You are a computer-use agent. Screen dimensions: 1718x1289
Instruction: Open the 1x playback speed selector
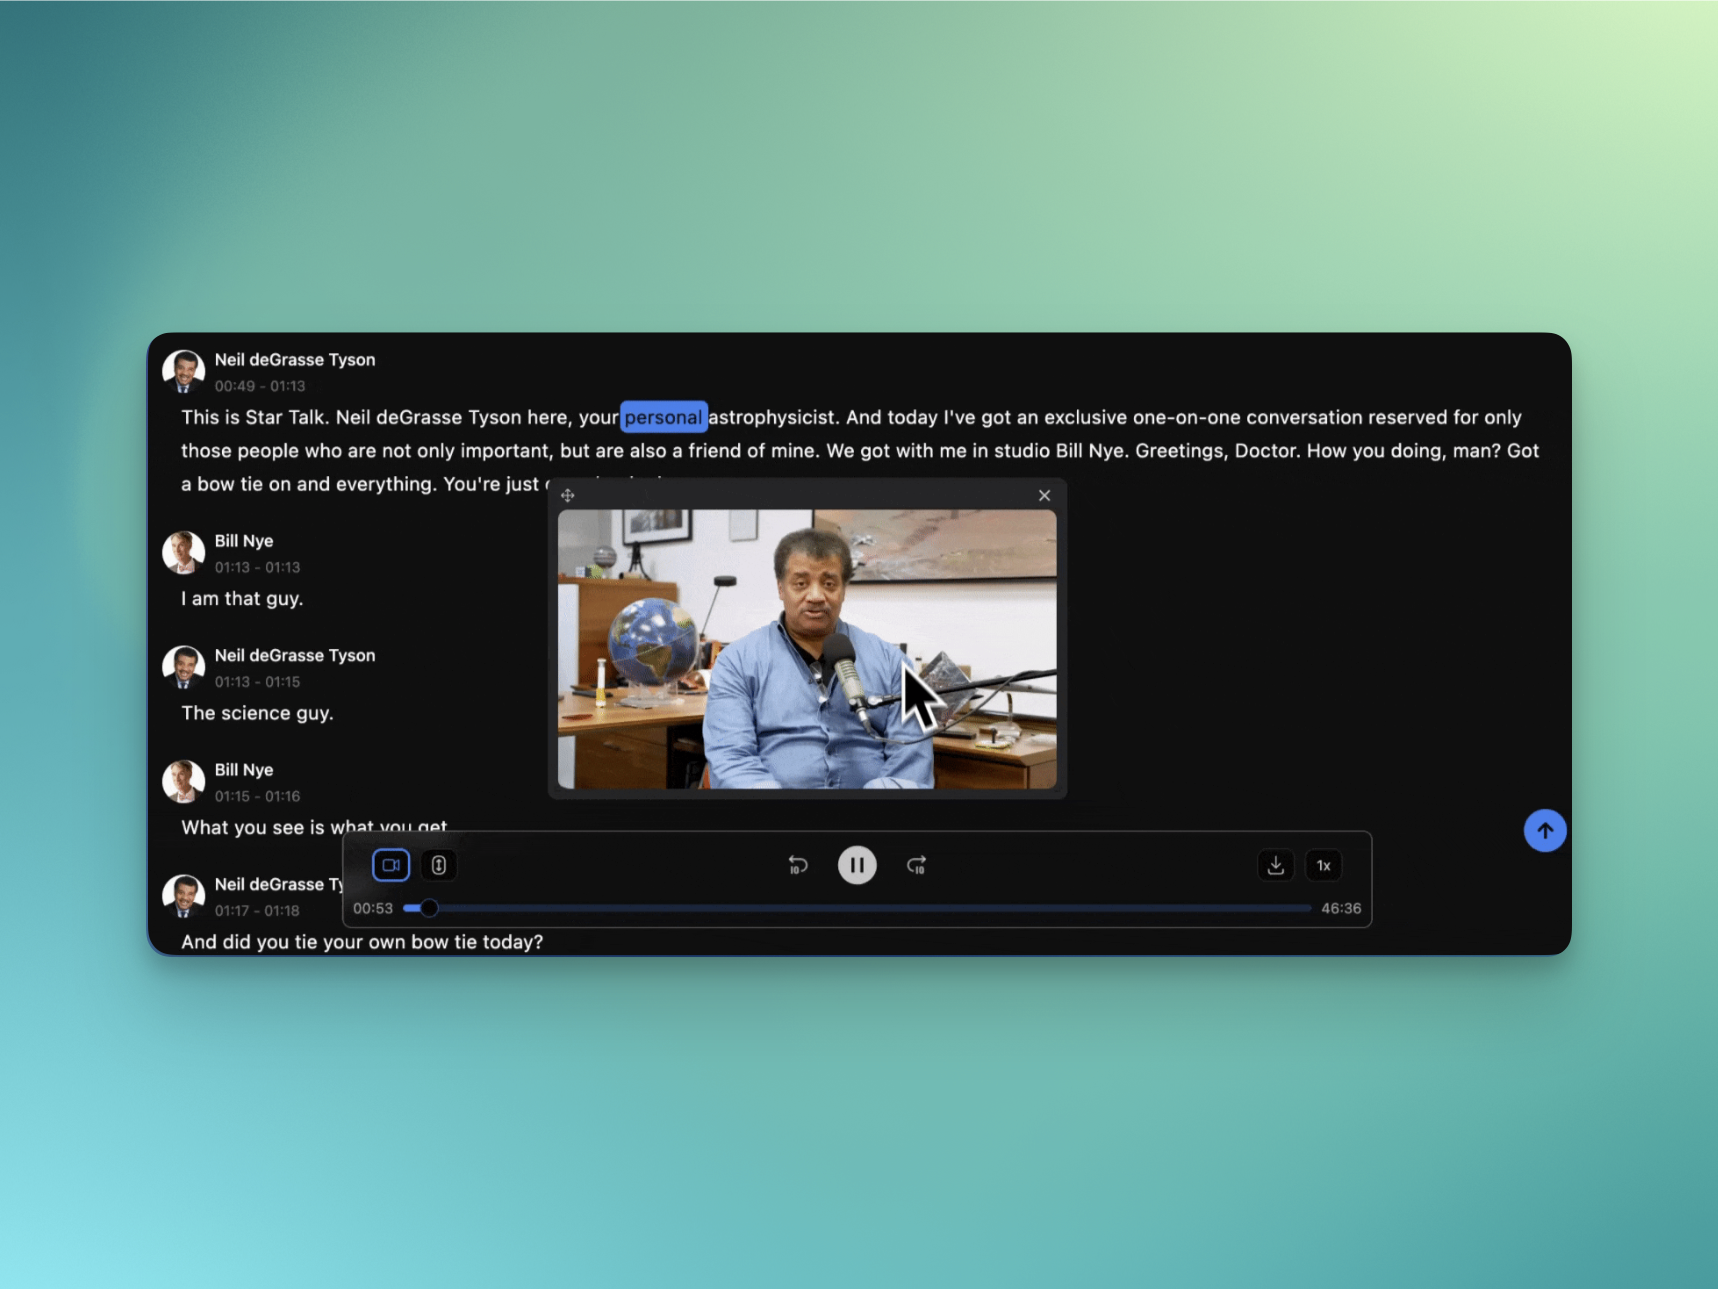pyautogui.click(x=1323, y=865)
